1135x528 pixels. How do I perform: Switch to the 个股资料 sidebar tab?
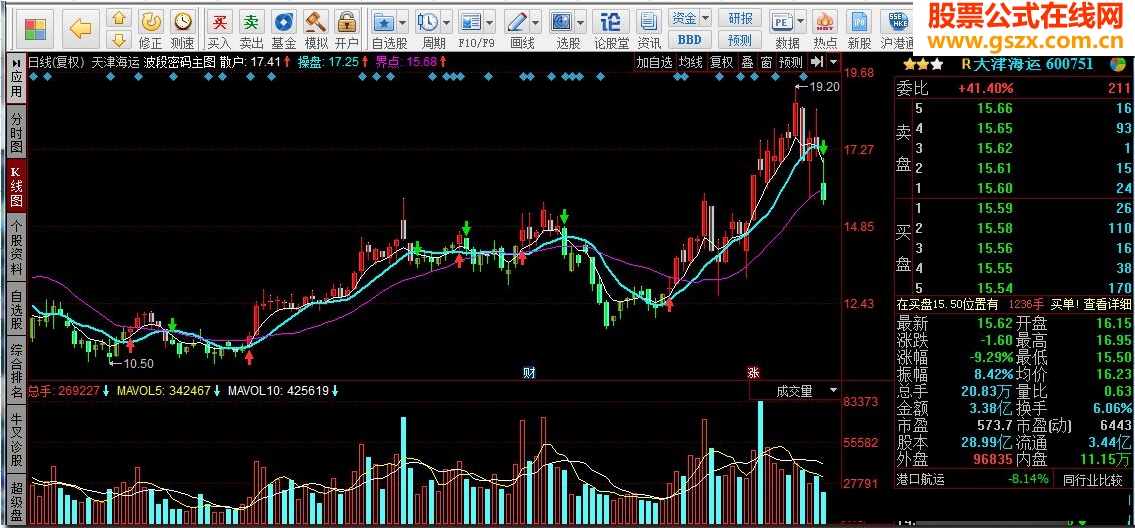click(16, 246)
